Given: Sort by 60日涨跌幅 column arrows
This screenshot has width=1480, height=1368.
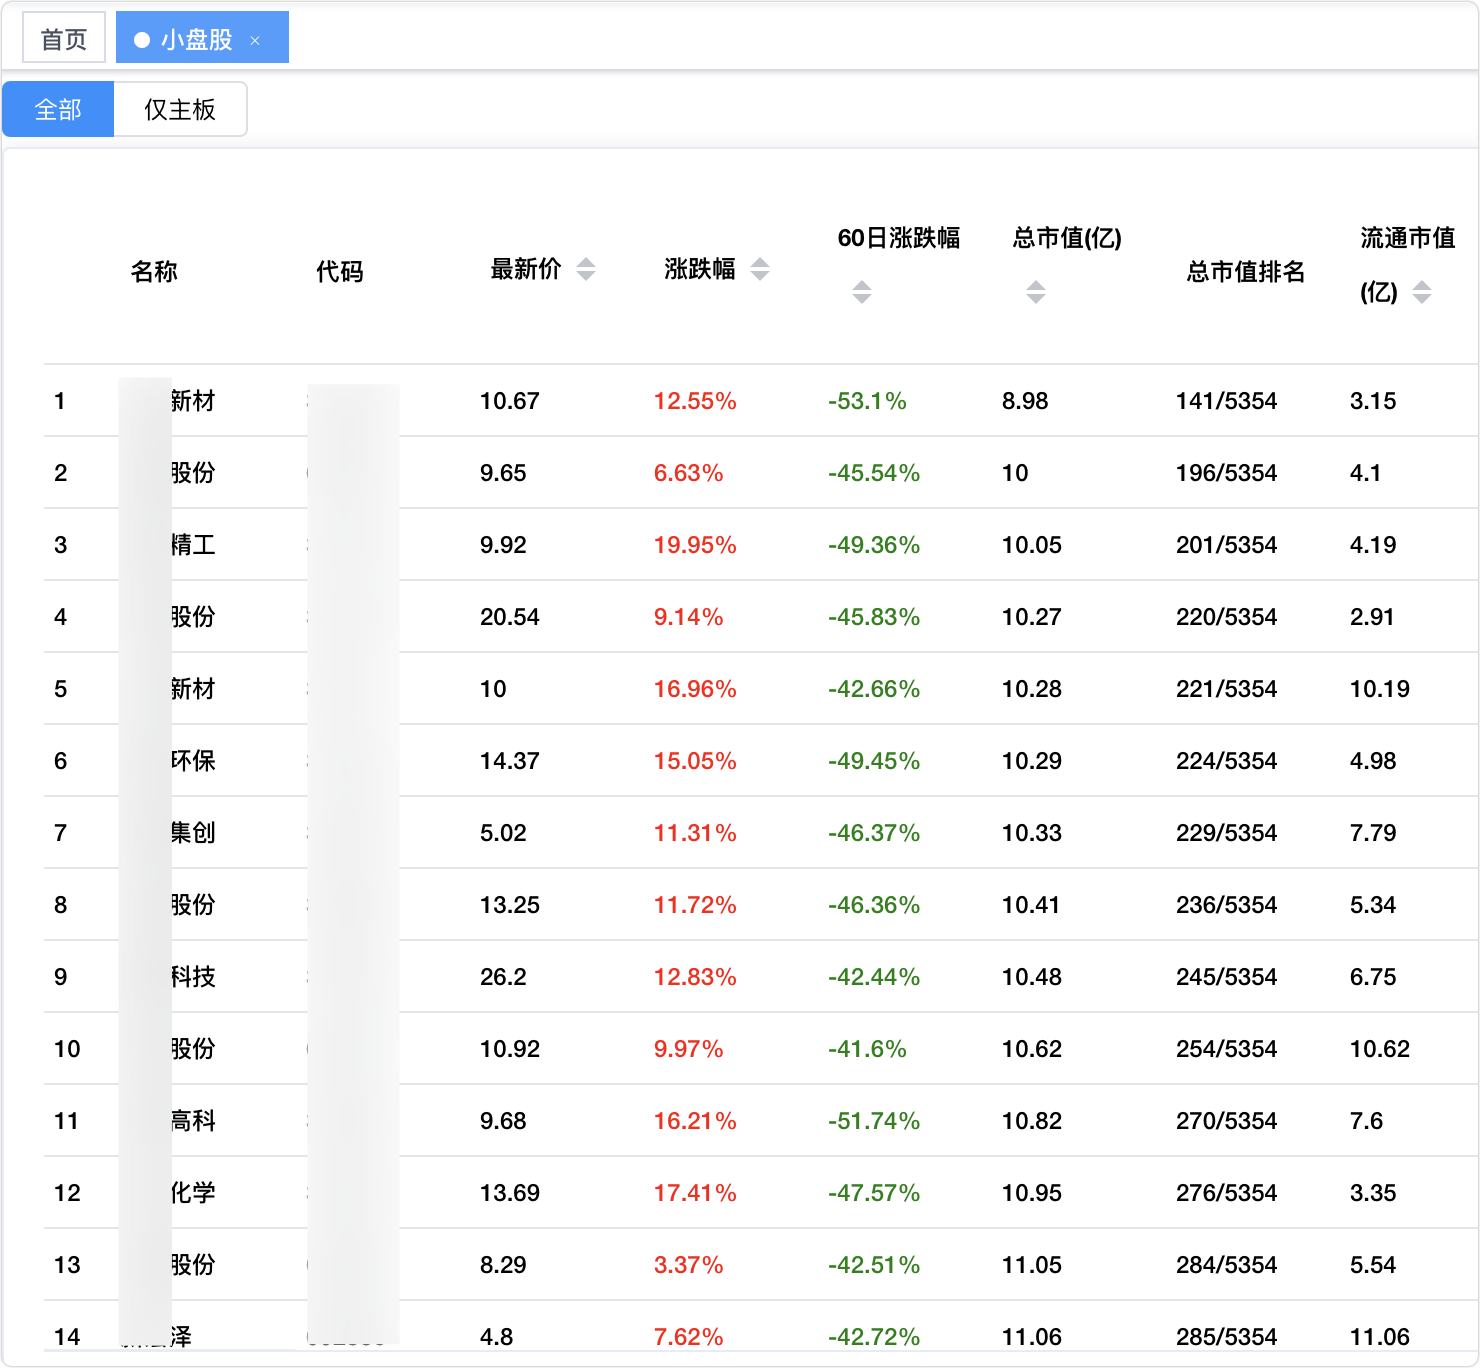Looking at the screenshot, I should 862,292.
